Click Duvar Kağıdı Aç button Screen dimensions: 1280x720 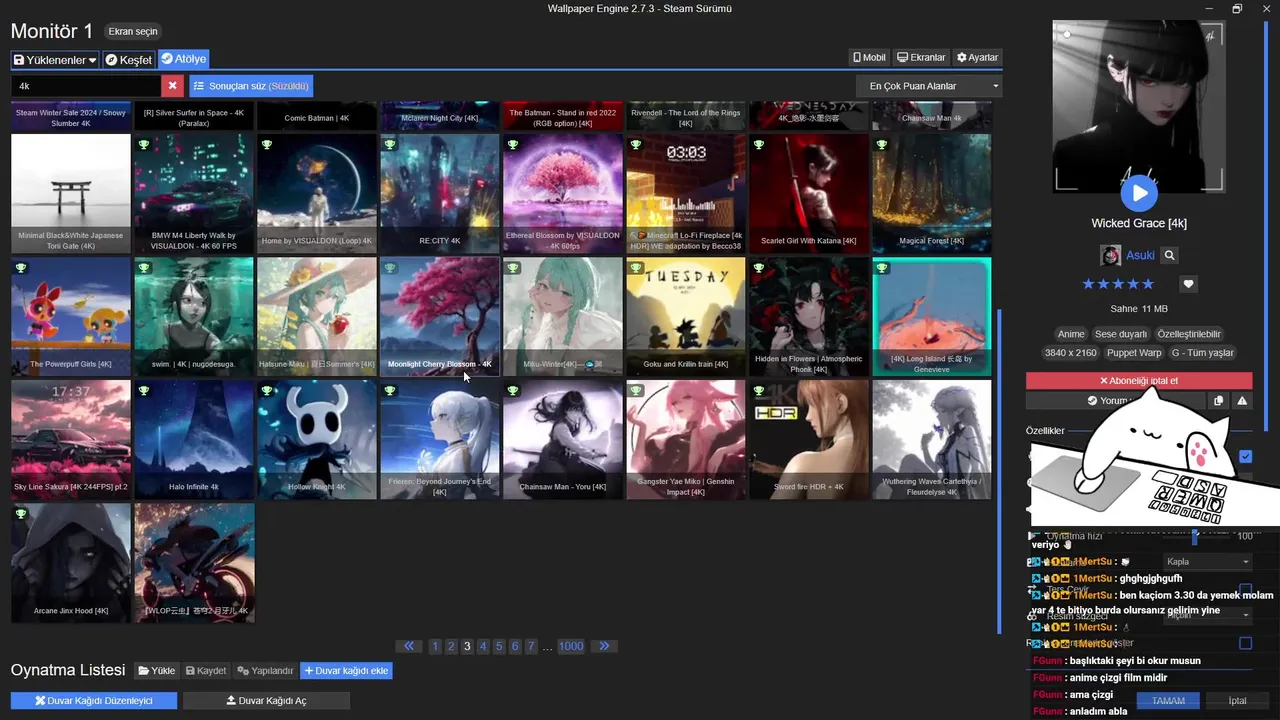click(266, 701)
